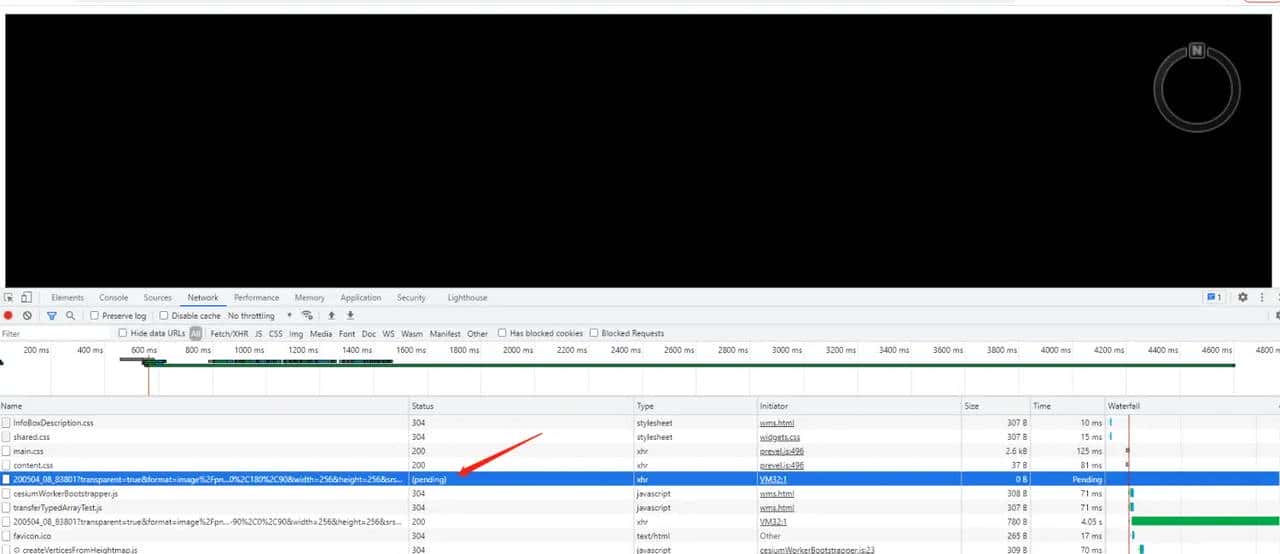Screen dimensions: 1280x554
Task: Open network search with magnifier icon
Action: coord(70,316)
